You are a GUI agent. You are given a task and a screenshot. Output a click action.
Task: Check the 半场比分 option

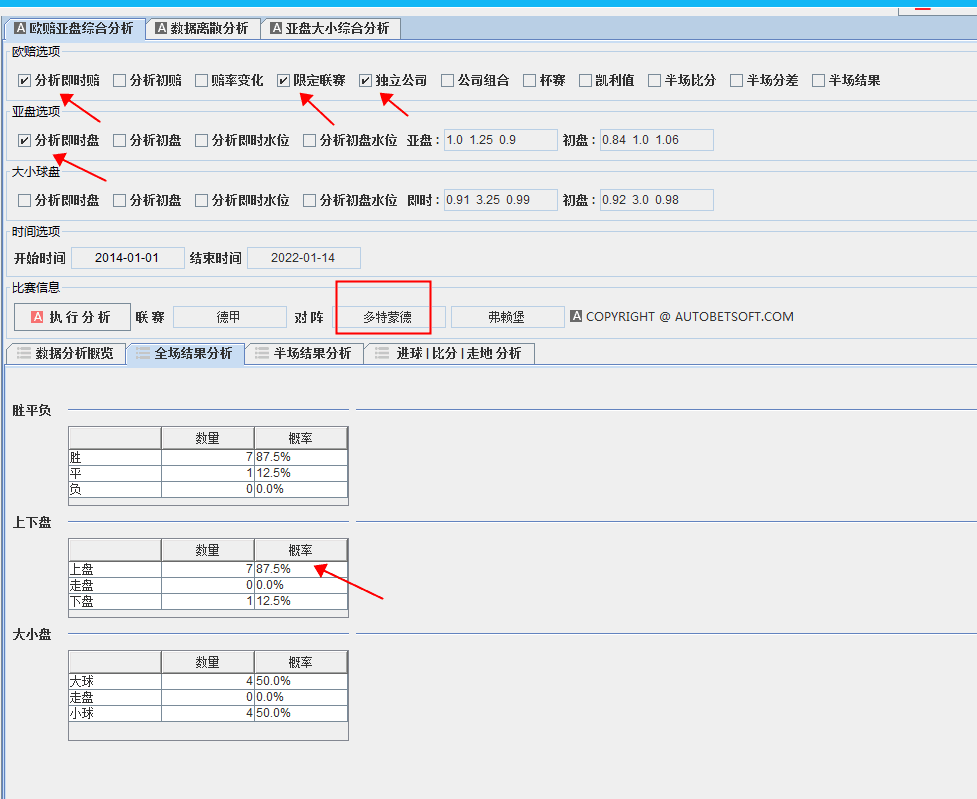click(655, 80)
